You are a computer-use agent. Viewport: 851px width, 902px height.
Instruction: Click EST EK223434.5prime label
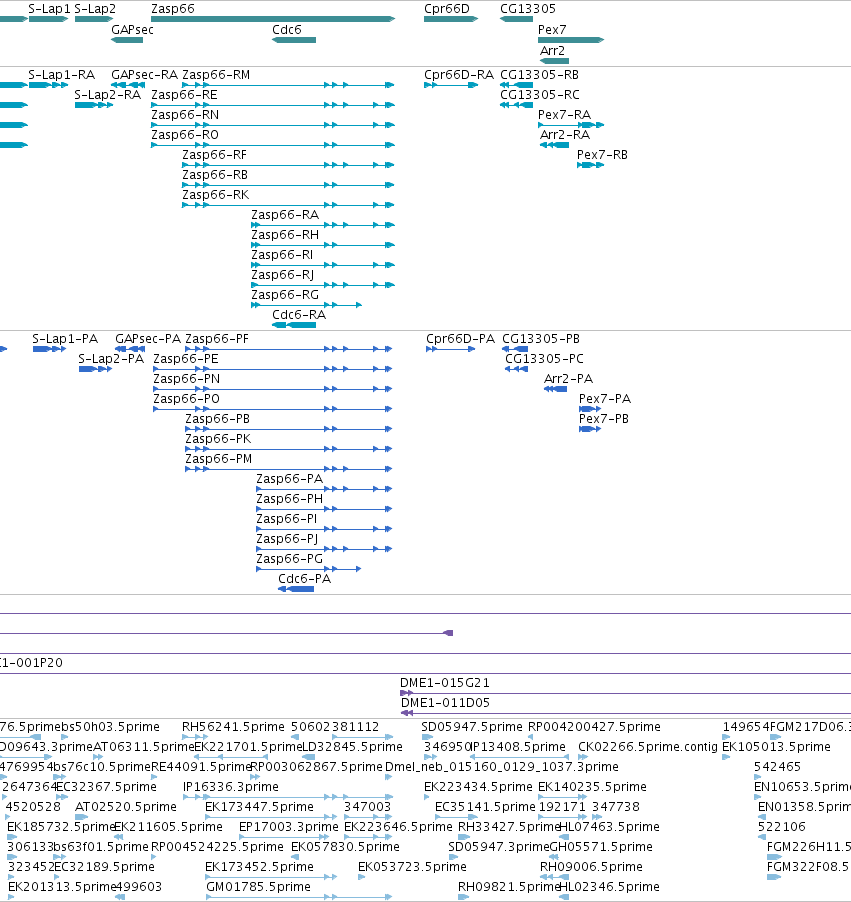(478, 787)
